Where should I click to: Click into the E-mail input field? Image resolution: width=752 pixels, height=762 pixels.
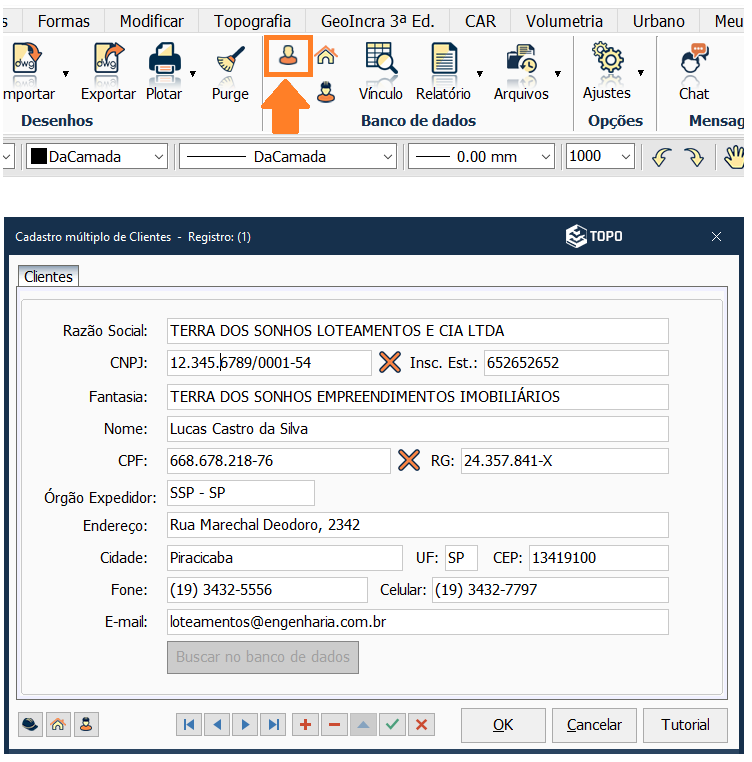(417, 622)
